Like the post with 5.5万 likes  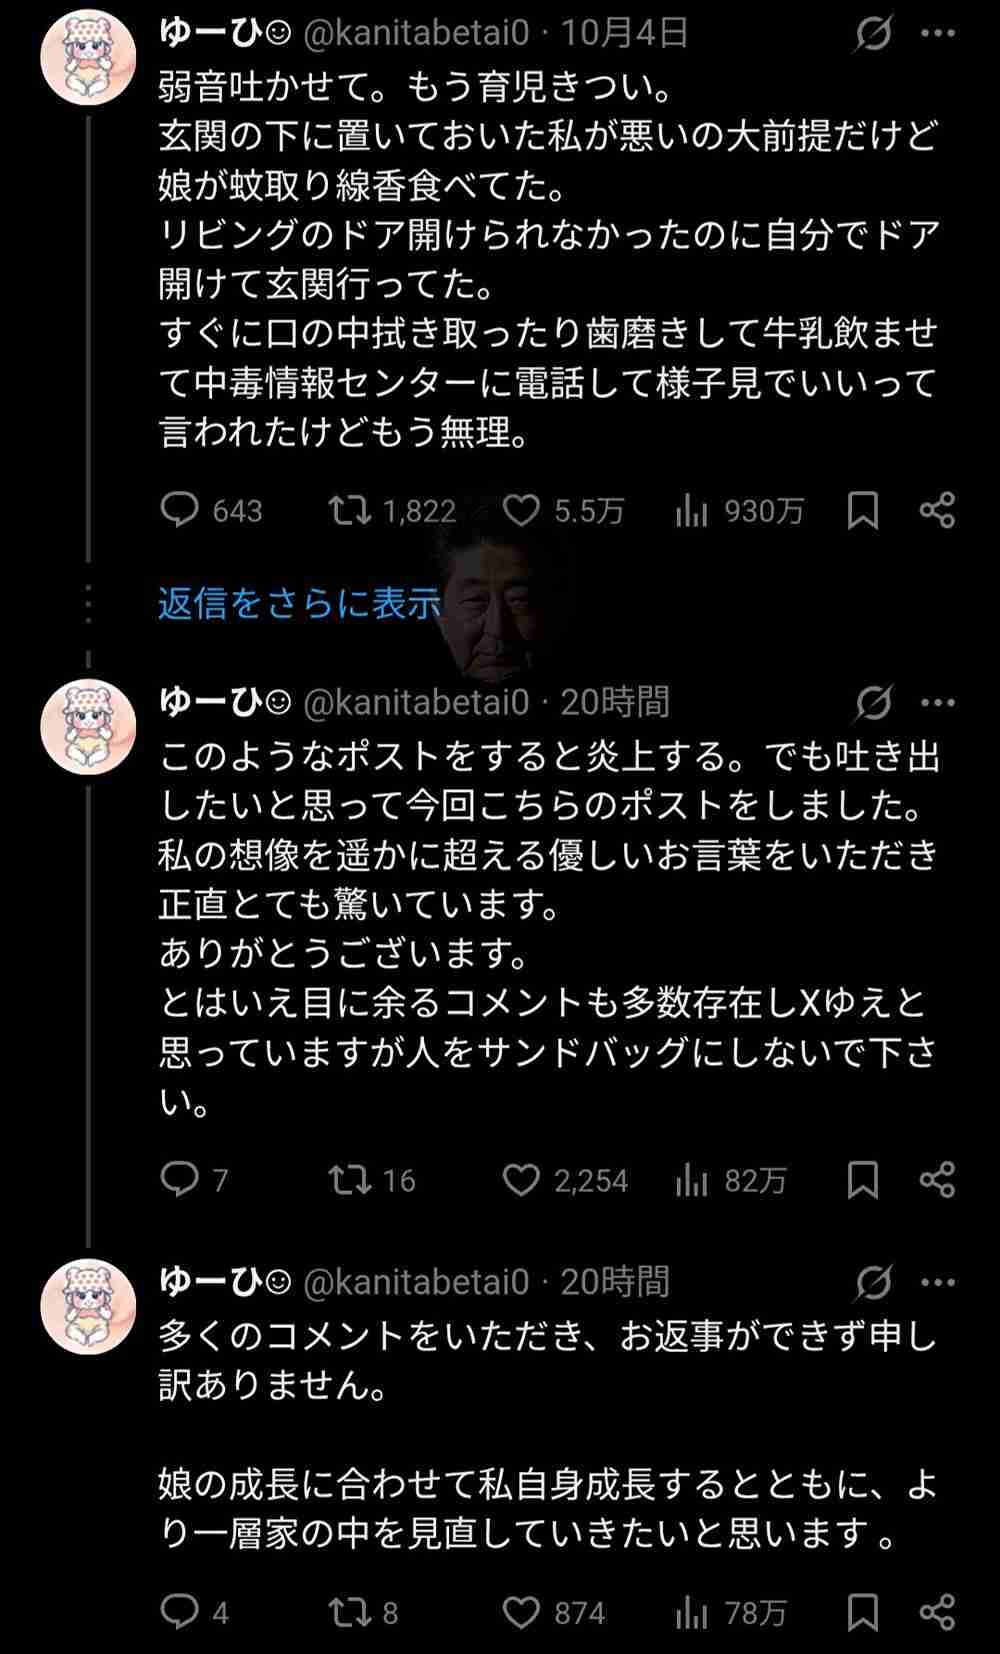pos(521,511)
